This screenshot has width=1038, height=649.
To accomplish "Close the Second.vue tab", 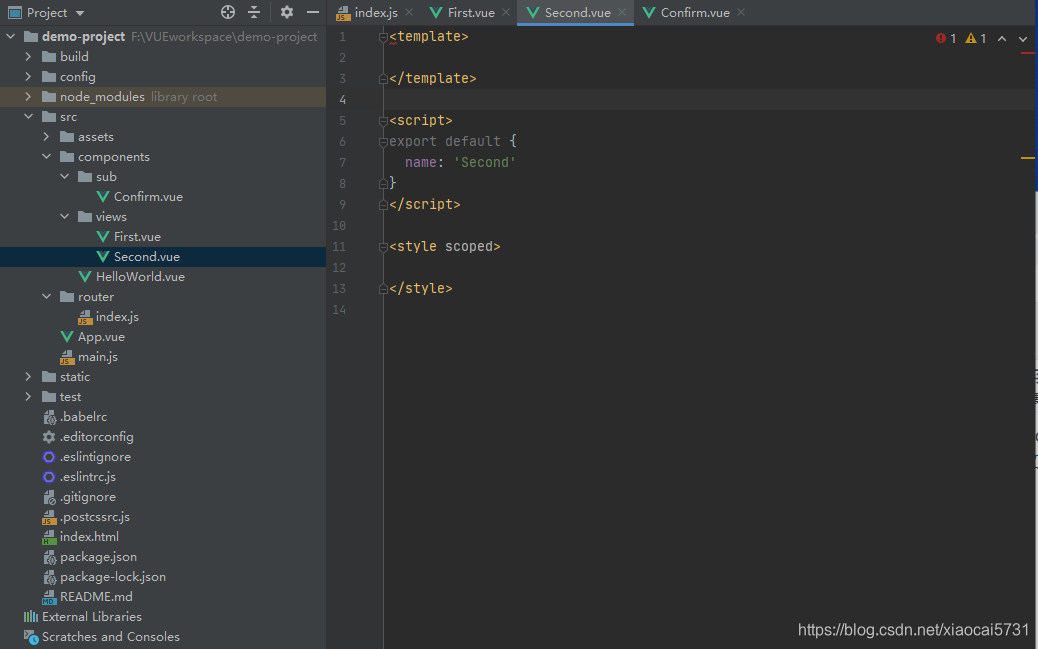I will 622,12.
